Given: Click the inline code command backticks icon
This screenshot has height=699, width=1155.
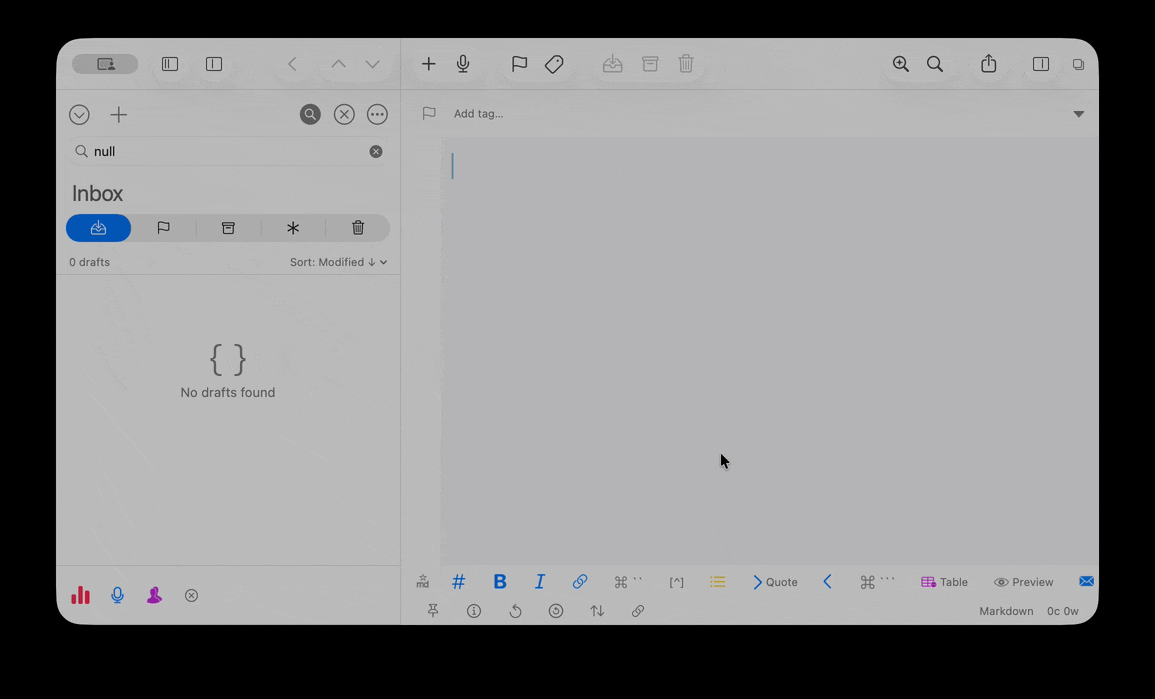Looking at the screenshot, I should pyautogui.click(x=628, y=582).
